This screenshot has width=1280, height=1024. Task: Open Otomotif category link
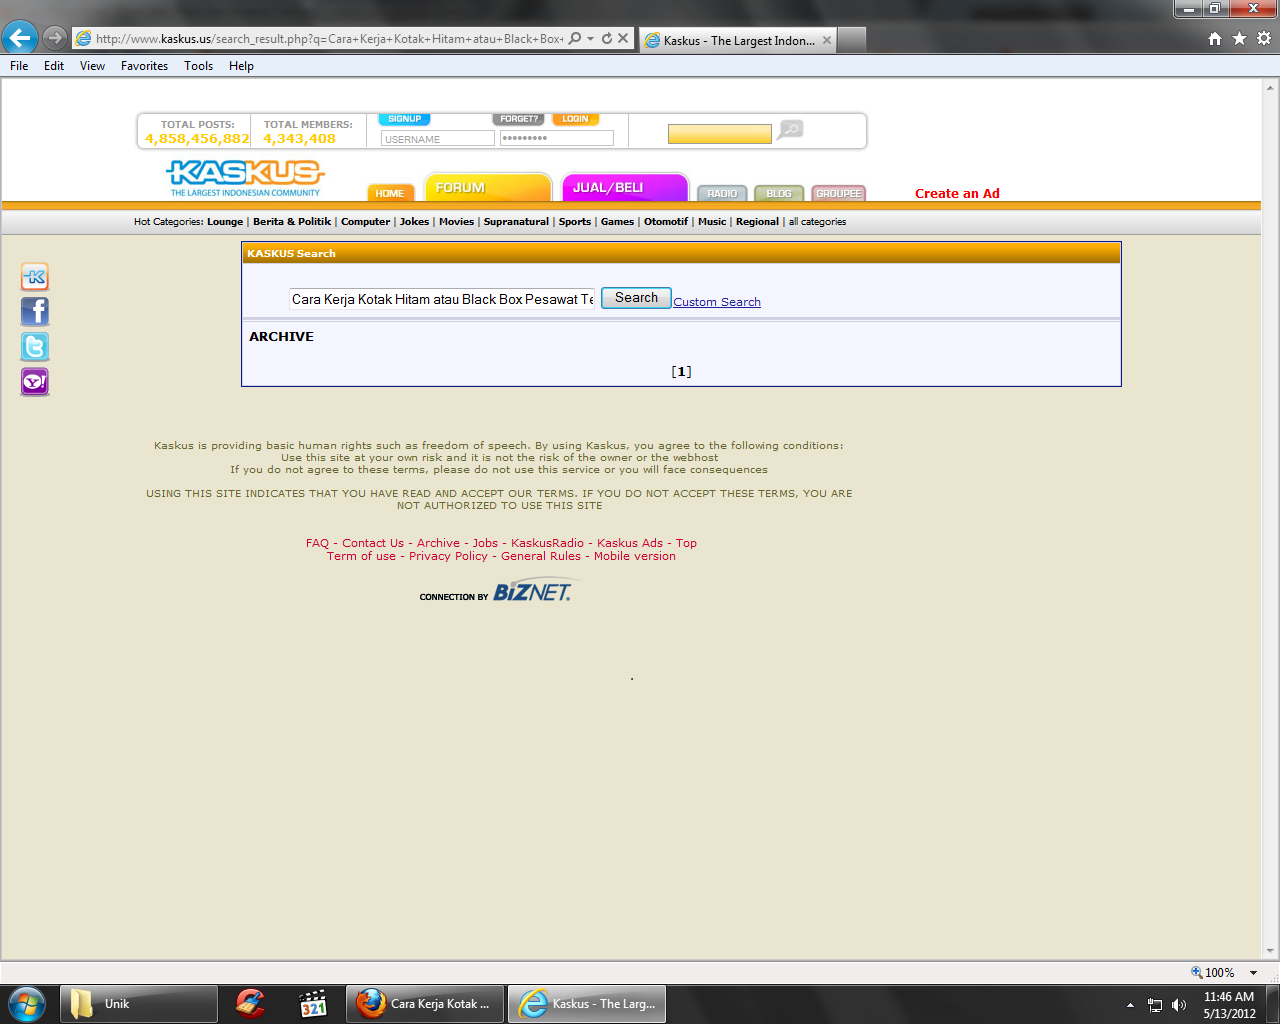pos(666,222)
